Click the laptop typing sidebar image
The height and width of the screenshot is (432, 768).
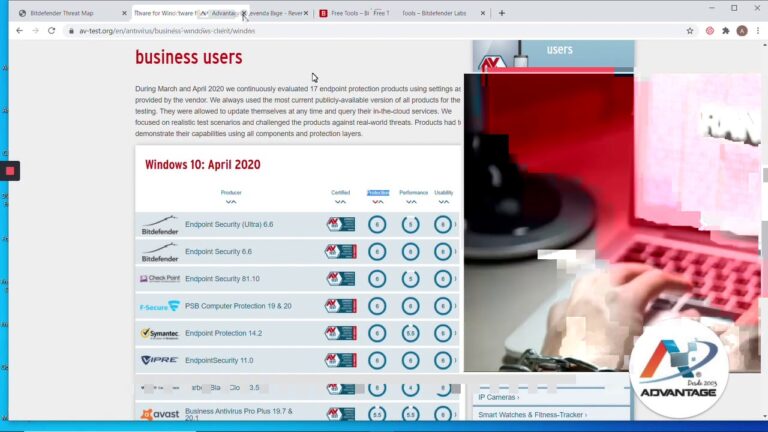[612, 223]
